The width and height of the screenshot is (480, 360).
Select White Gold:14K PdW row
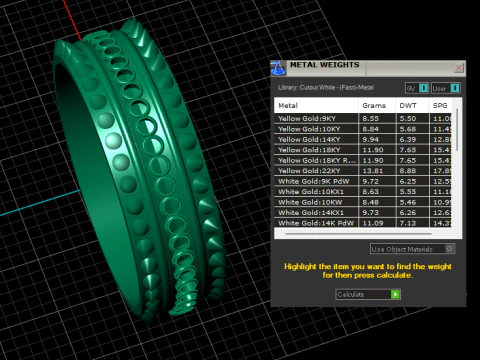pos(363,223)
